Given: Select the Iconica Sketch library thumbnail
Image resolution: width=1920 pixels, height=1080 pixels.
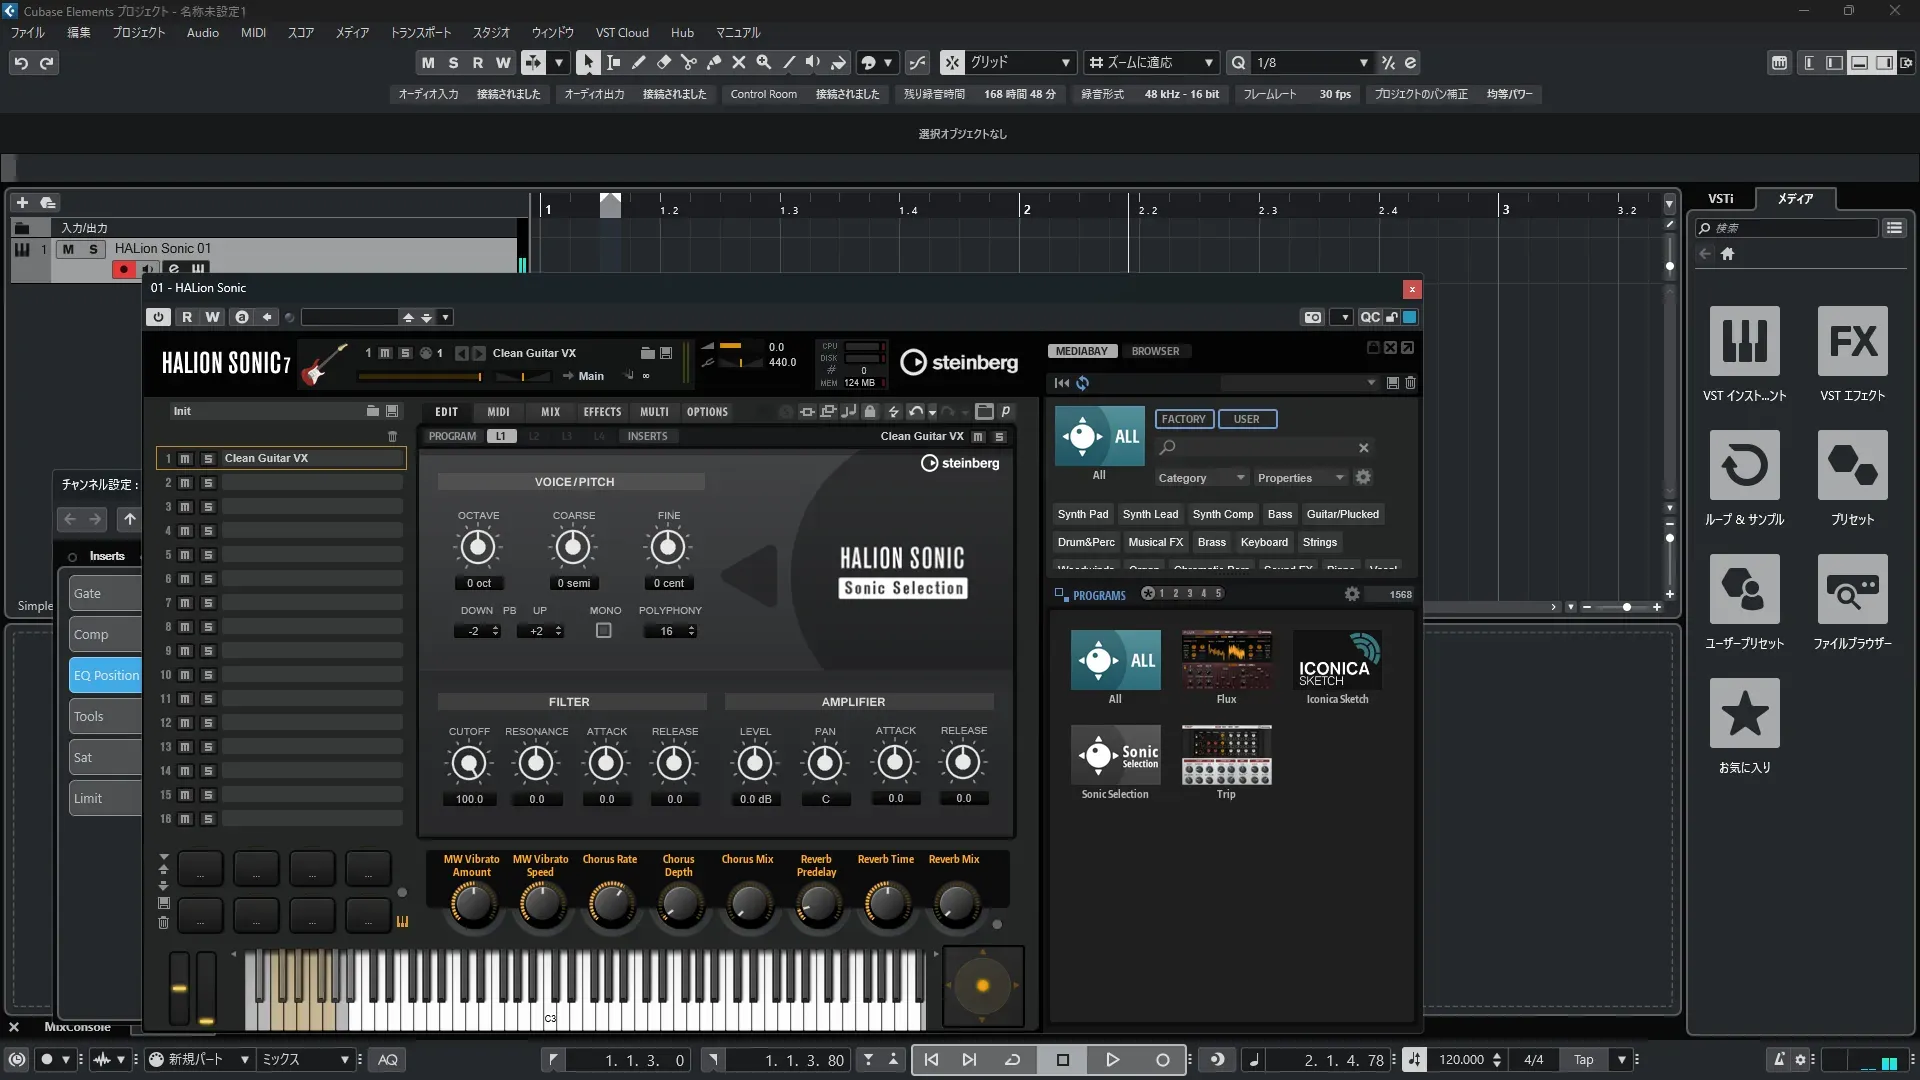Looking at the screenshot, I should [x=1337, y=660].
